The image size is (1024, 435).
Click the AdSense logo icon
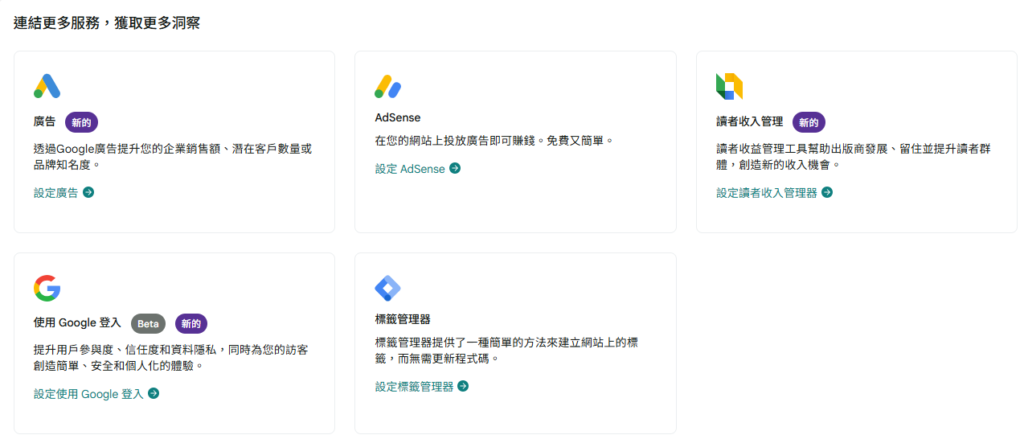[x=388, y=86]
